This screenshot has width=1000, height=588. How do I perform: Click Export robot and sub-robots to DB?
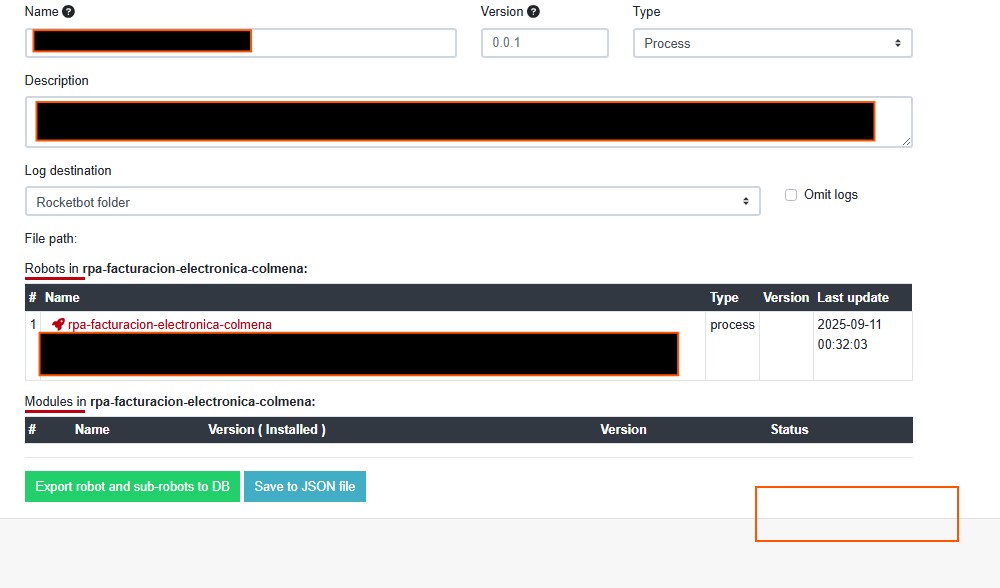132,487
